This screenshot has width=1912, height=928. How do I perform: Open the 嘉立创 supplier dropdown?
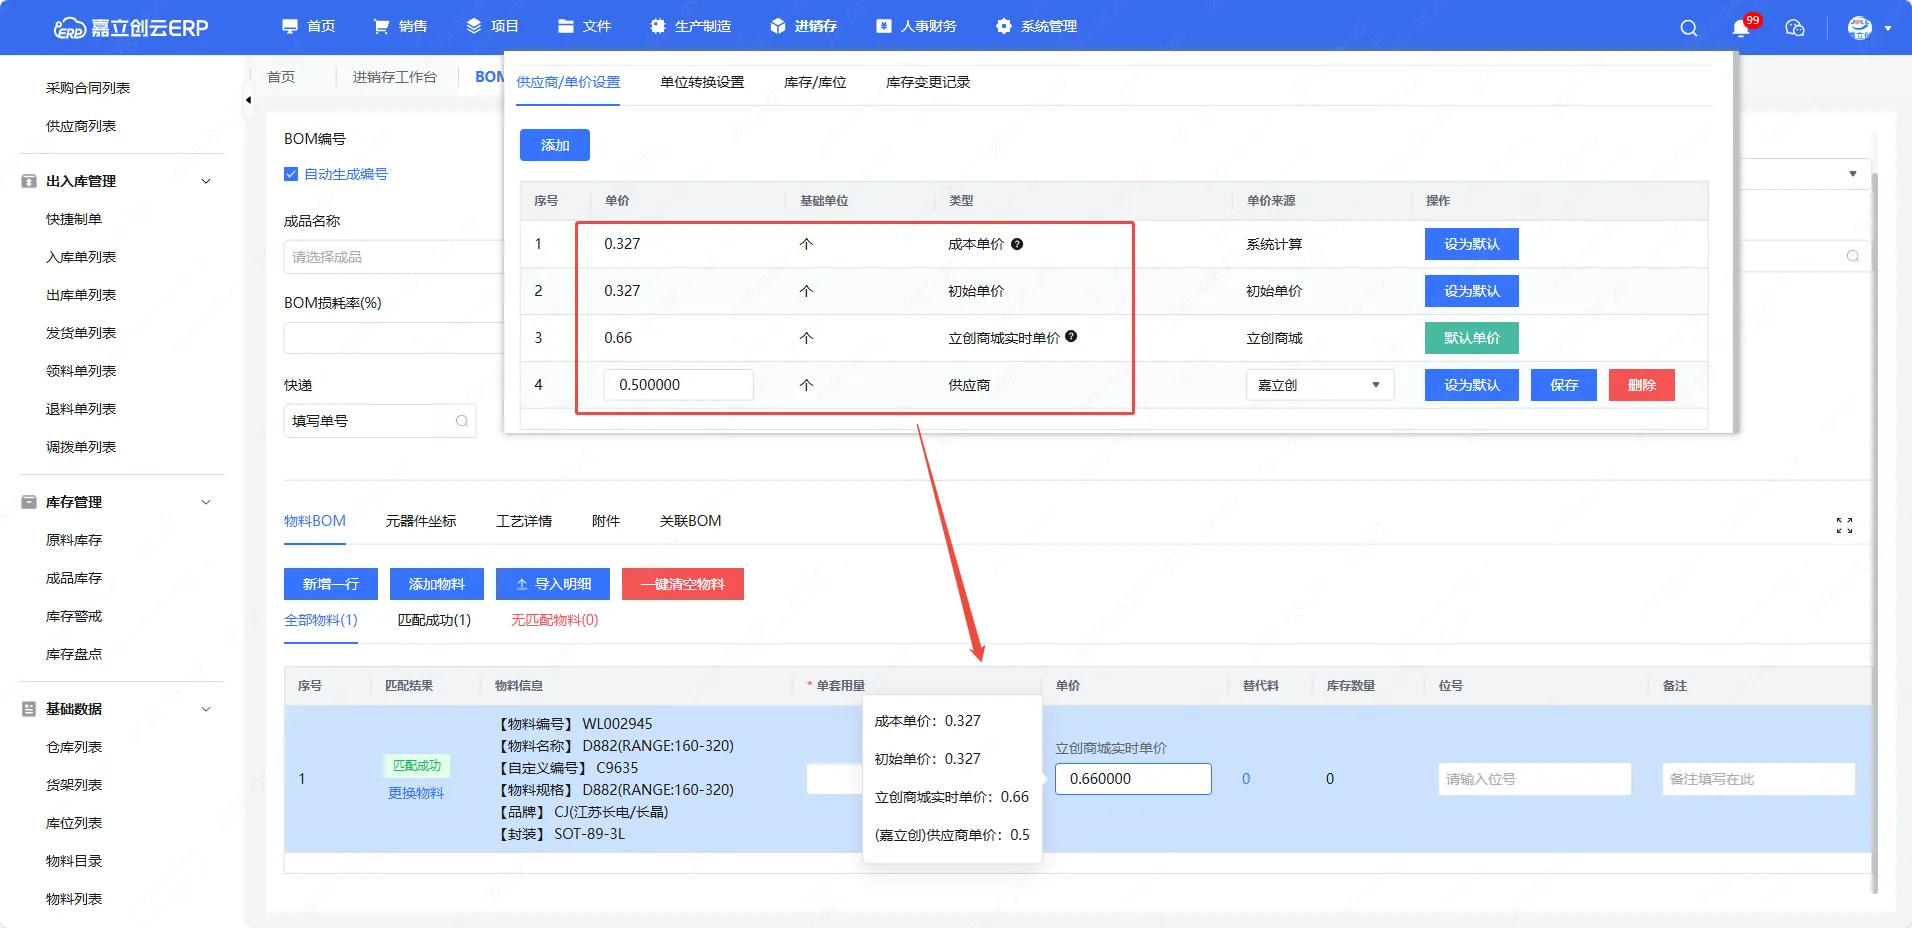[x=1319, y=385]
